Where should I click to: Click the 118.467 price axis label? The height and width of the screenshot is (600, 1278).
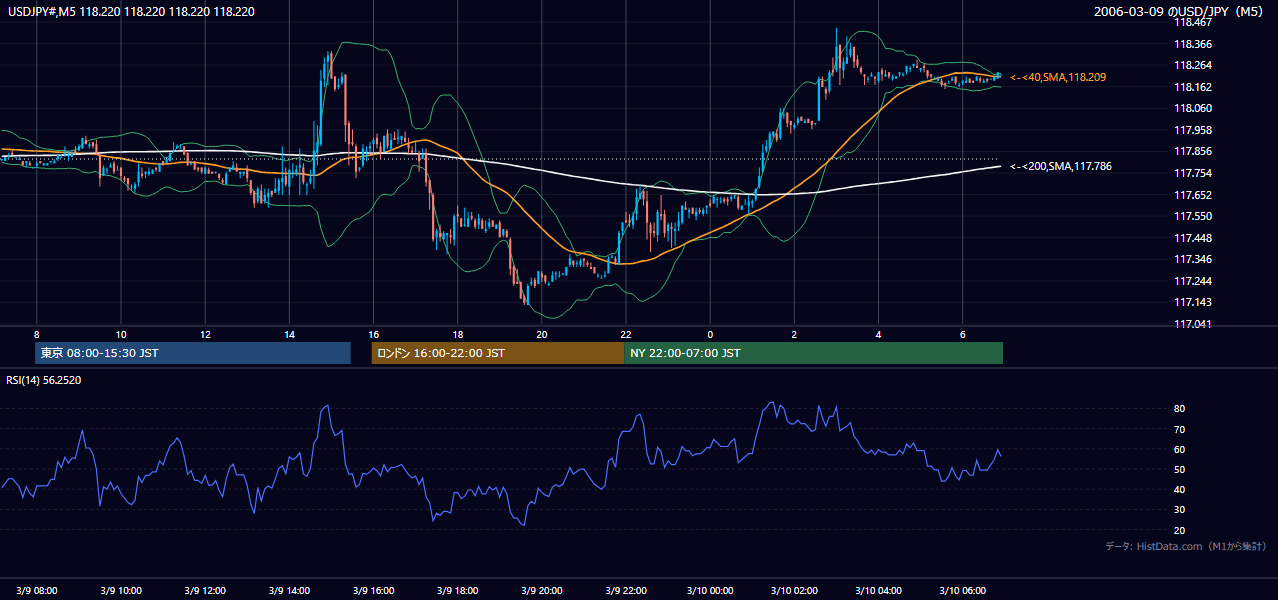(x=1192, y=22)
